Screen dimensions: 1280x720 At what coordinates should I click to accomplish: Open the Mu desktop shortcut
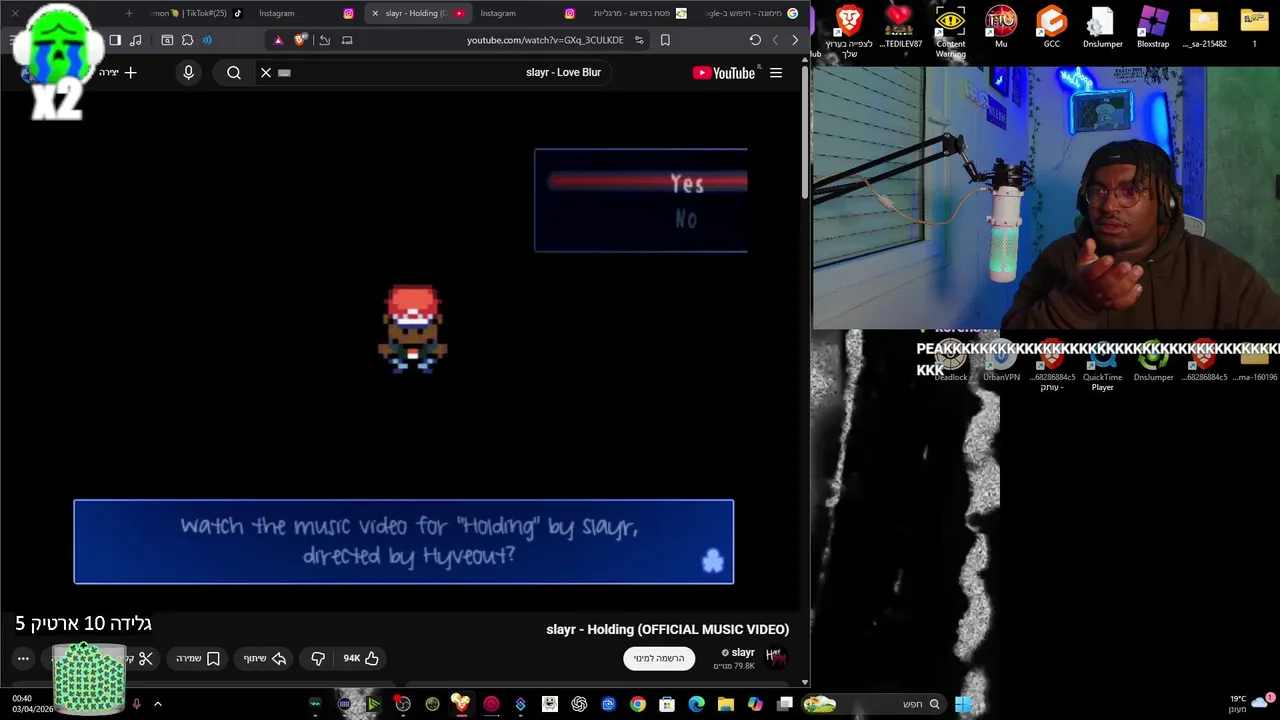[1001, 27]
